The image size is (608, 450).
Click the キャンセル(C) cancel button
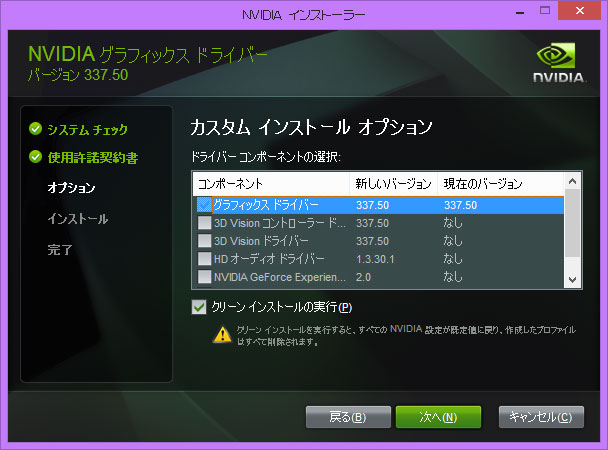[541, 417]
